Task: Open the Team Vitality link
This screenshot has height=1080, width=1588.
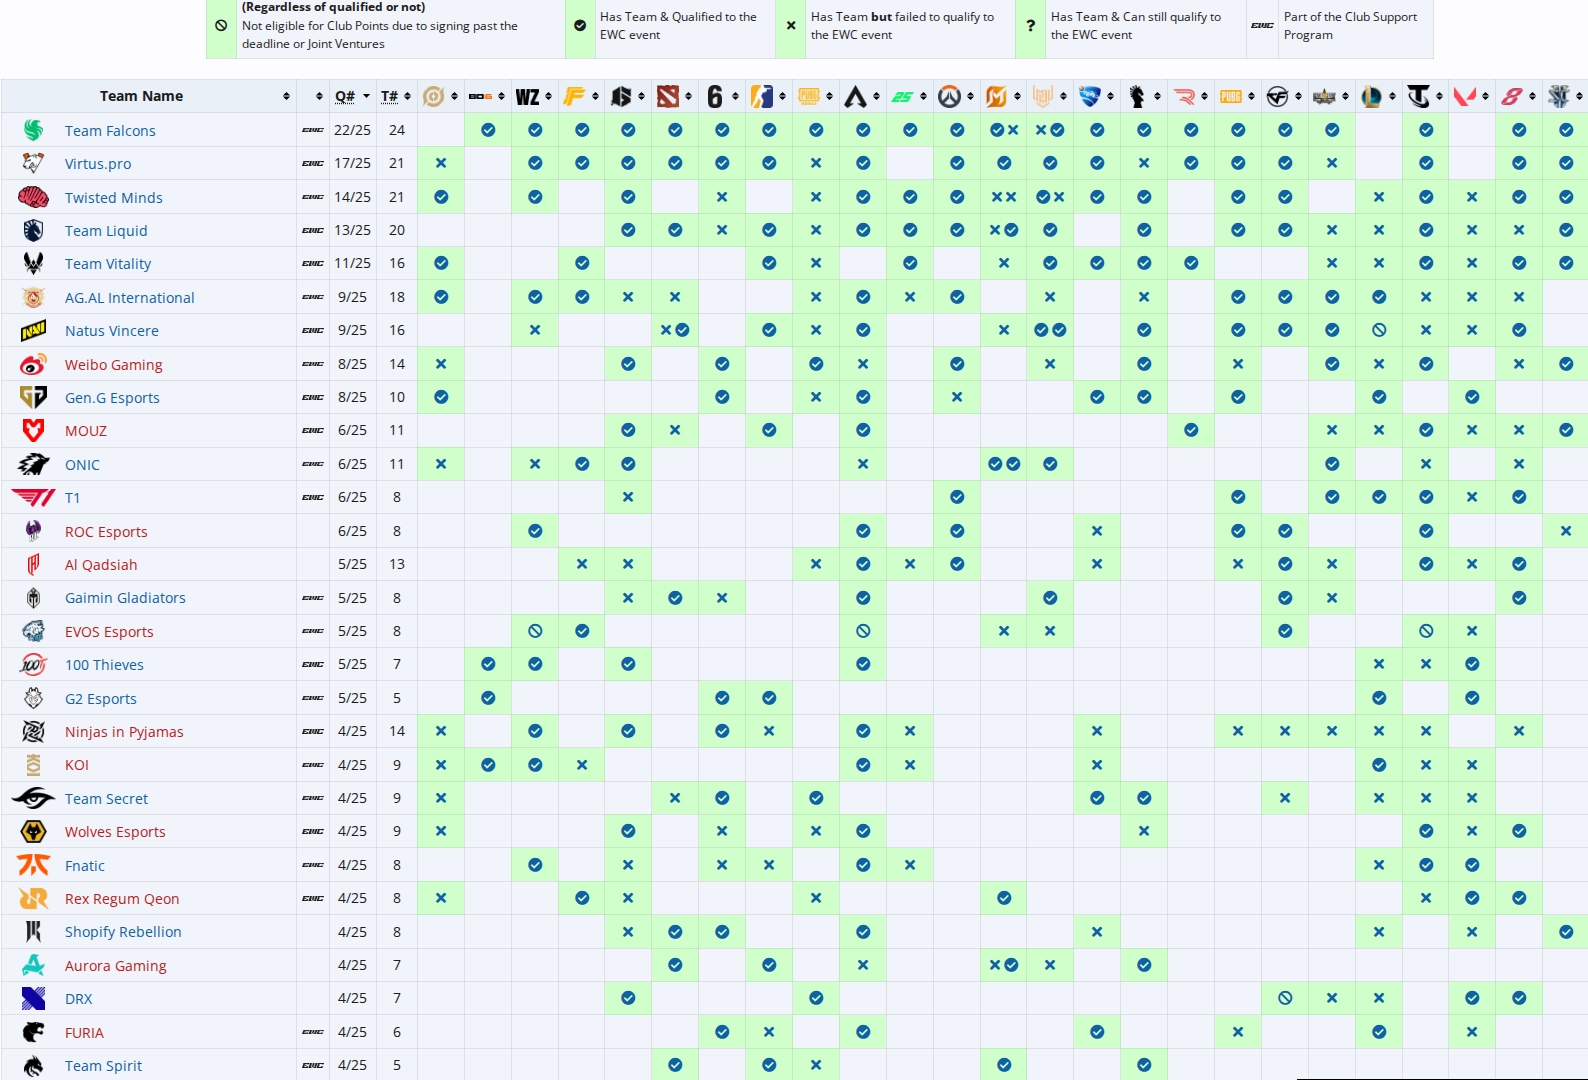Action: tap(108, 264)
